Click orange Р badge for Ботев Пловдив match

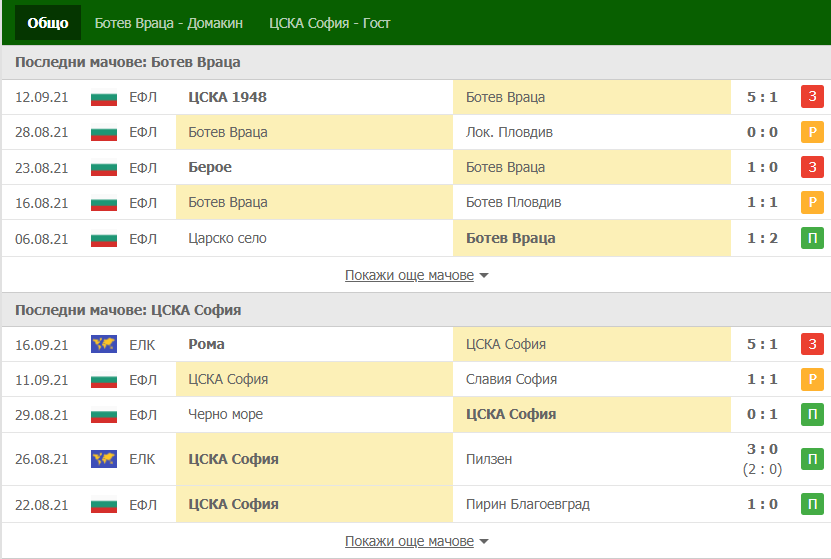pos(812,202)
